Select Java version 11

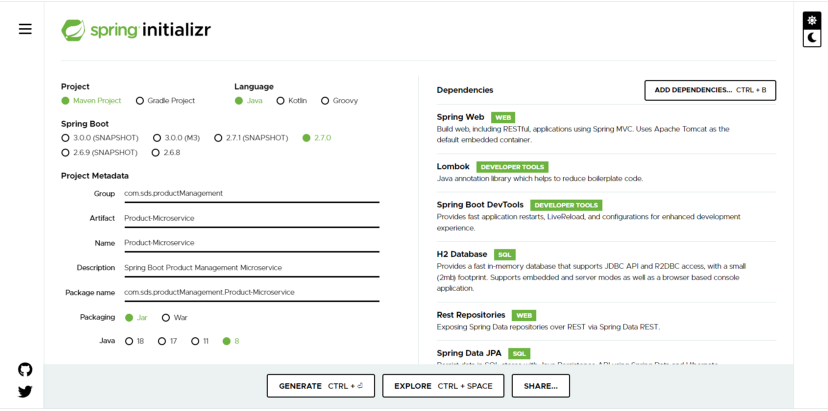coord(200,341)
